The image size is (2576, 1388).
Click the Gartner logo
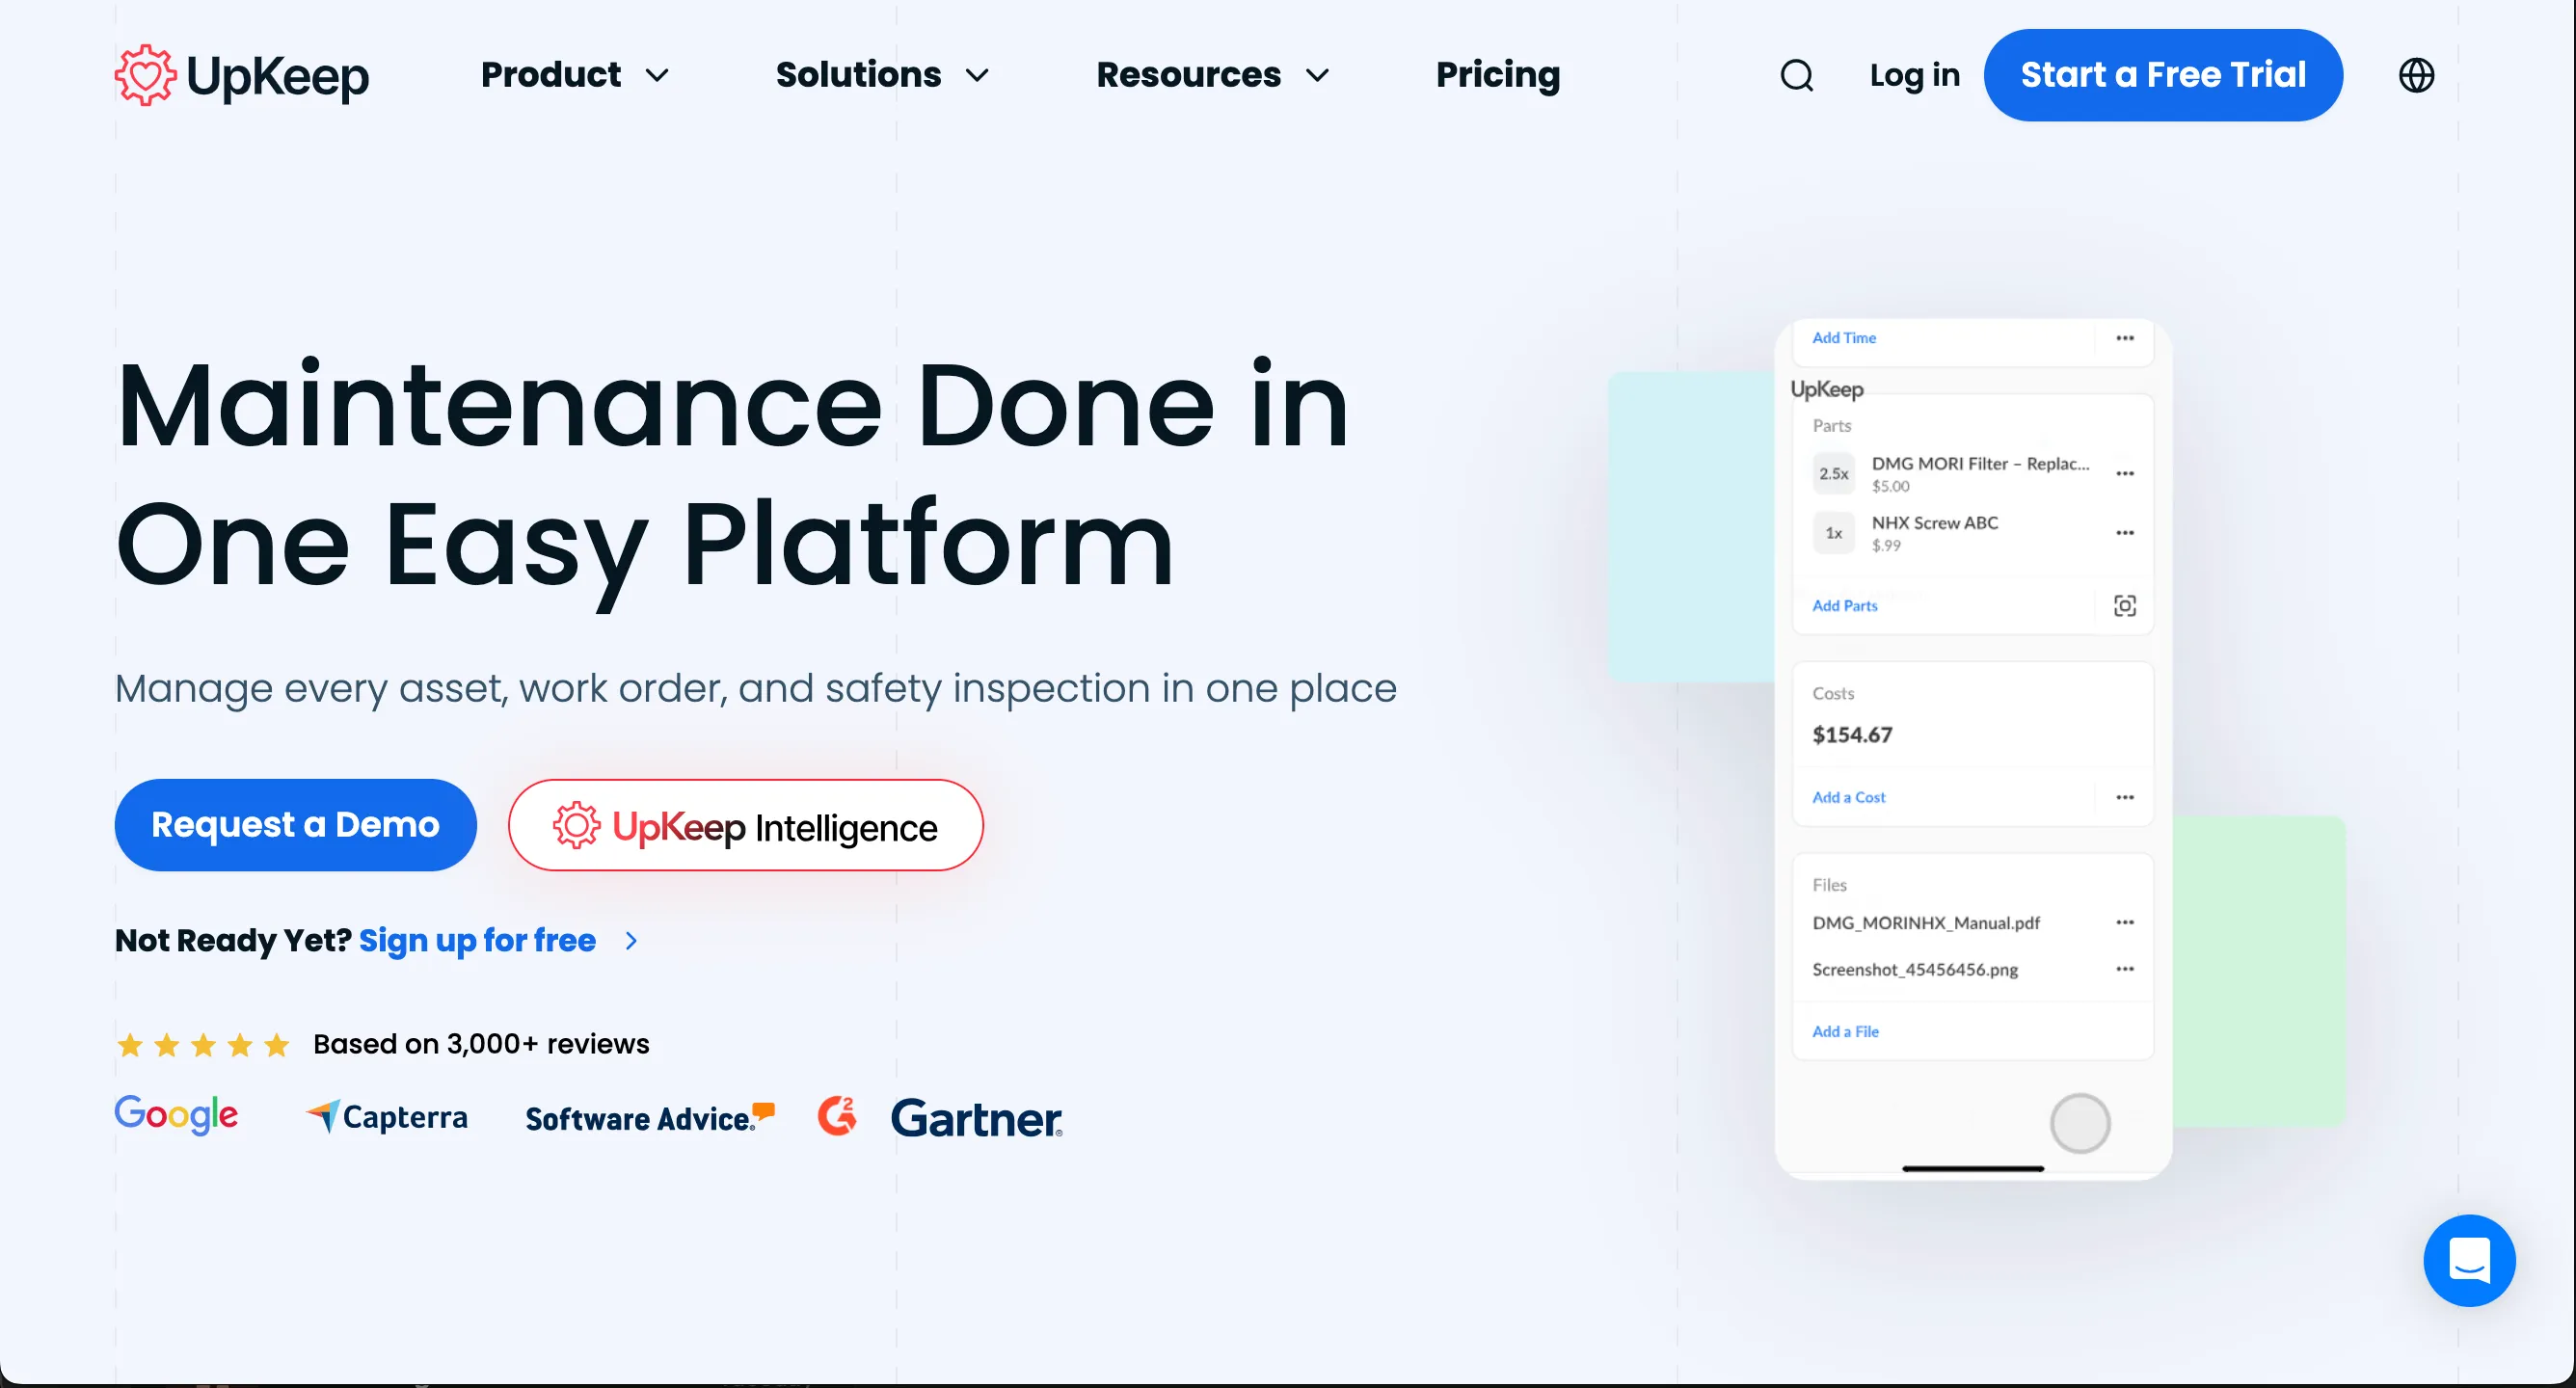click(975, 1118)
